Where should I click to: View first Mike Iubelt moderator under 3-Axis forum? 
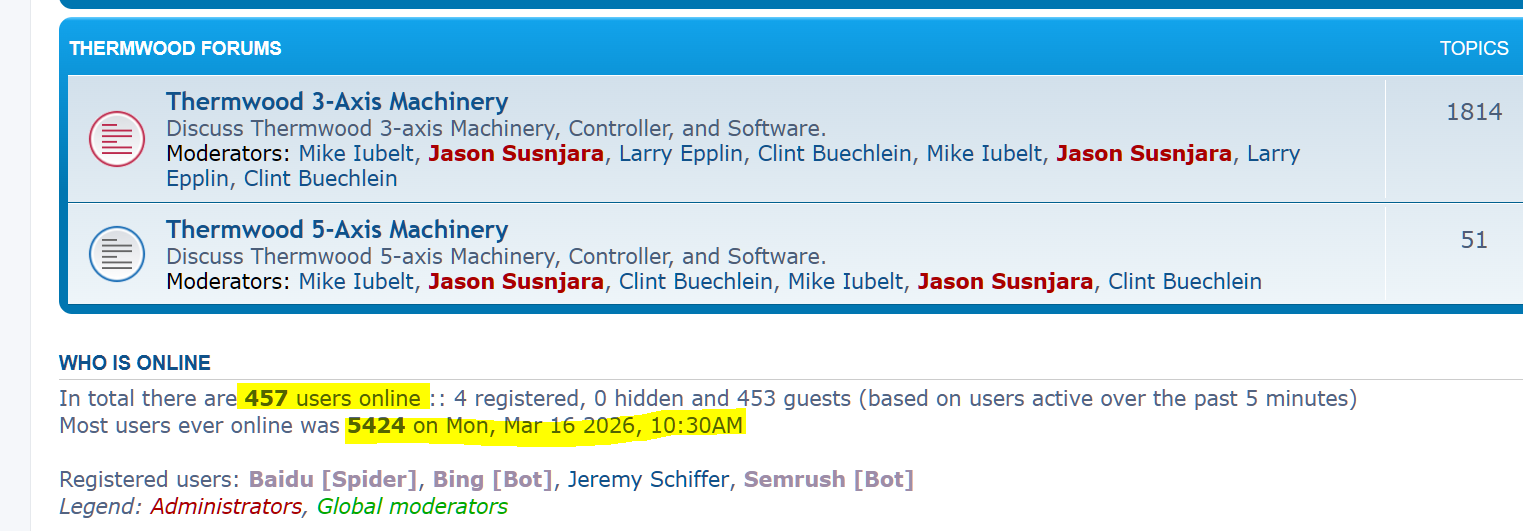click(356, 153)
